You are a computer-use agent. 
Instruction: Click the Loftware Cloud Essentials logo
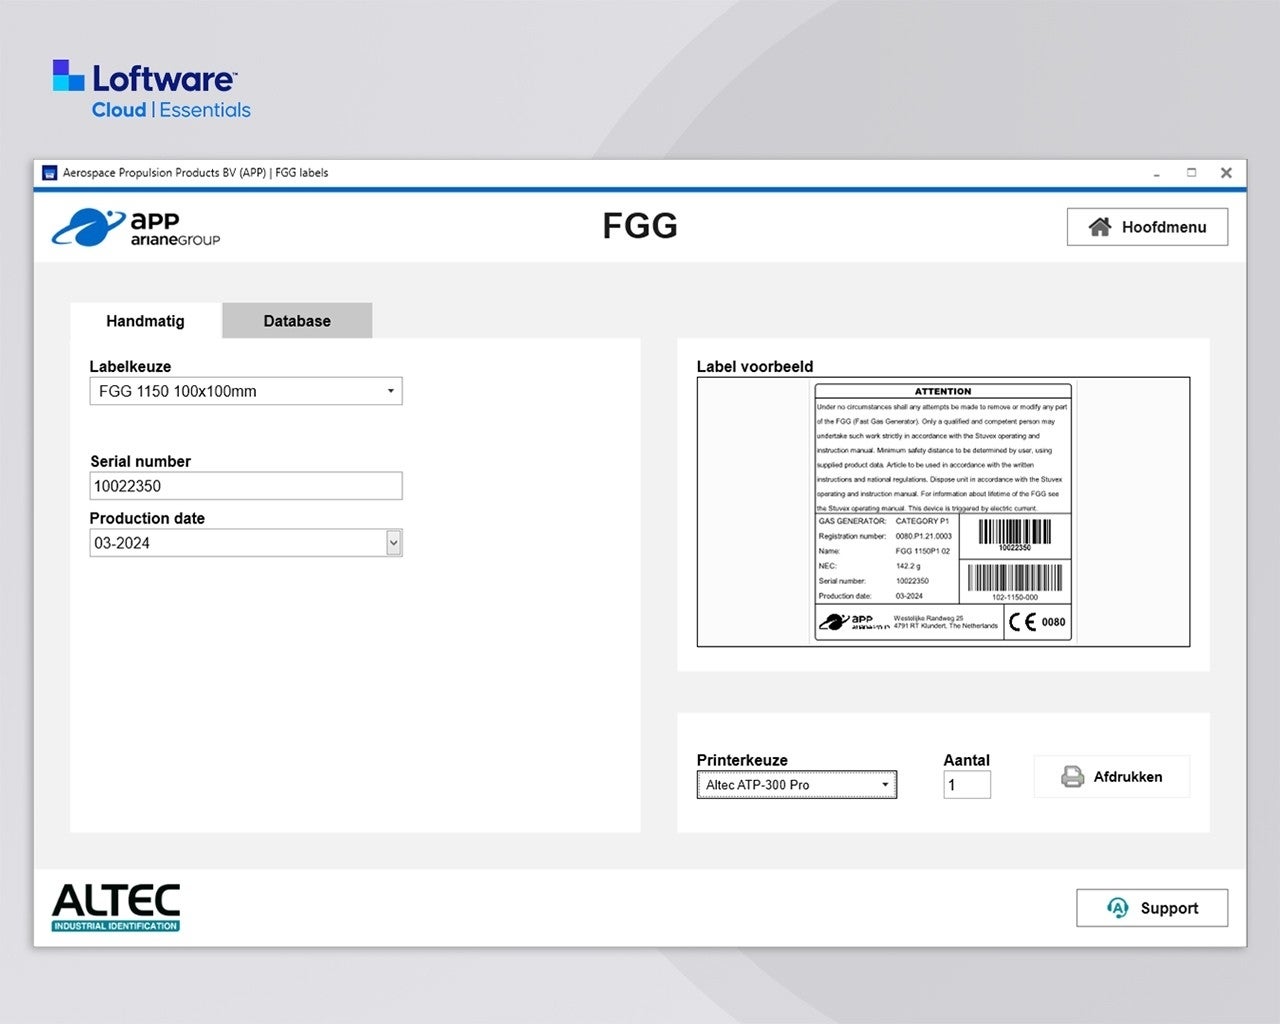[151, 90]
